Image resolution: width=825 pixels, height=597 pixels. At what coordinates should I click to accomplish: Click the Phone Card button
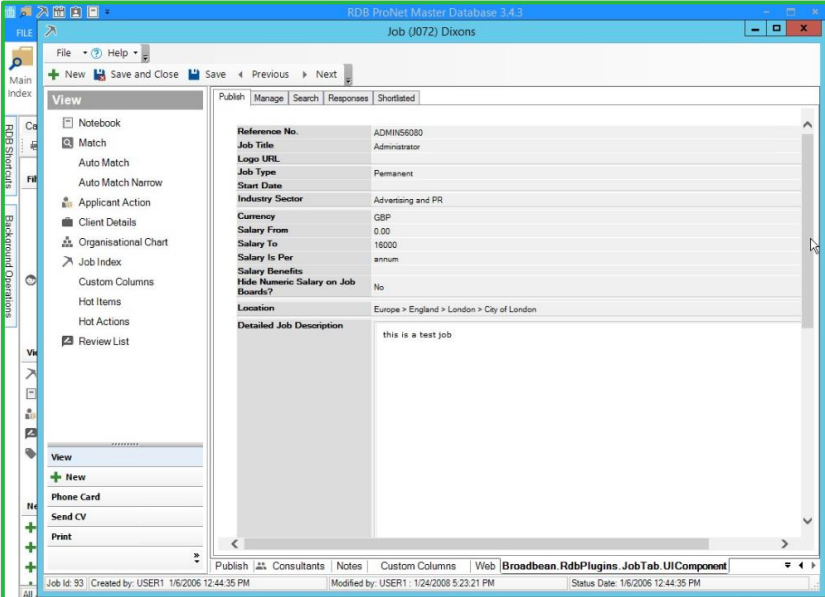[x=125, y=497]
